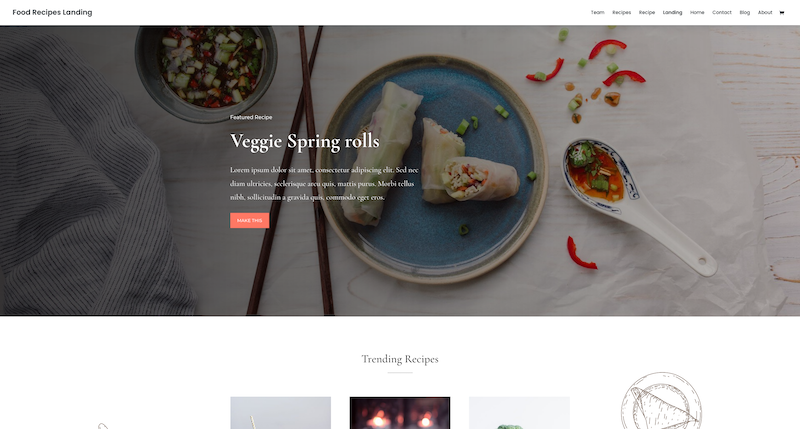Select the Featured Recipe label
Image resolution: width=800 pixels, height=429 pixels.
(x=251, y=117)
